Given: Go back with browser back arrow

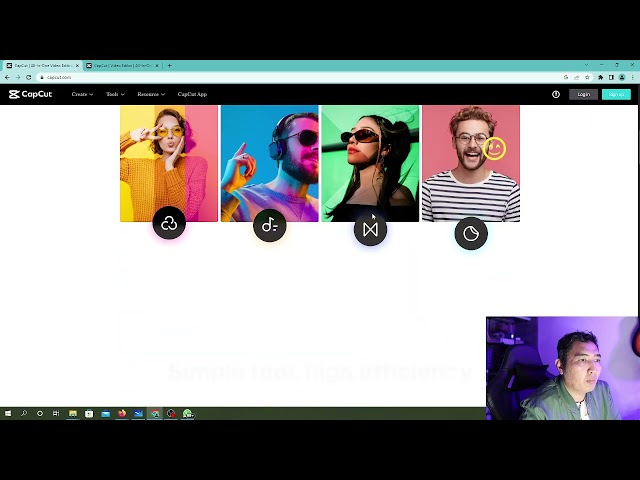Looking at the screenshot, I should click(x=7, y=77).
